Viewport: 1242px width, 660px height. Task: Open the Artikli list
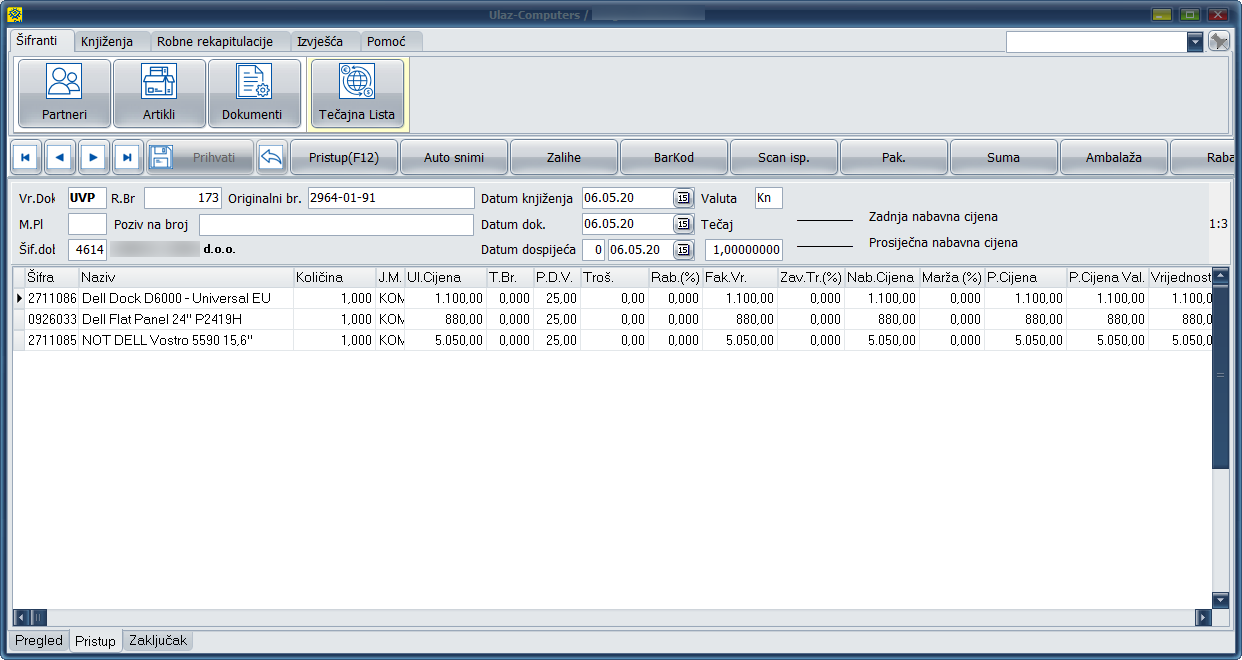coord(159,93)
